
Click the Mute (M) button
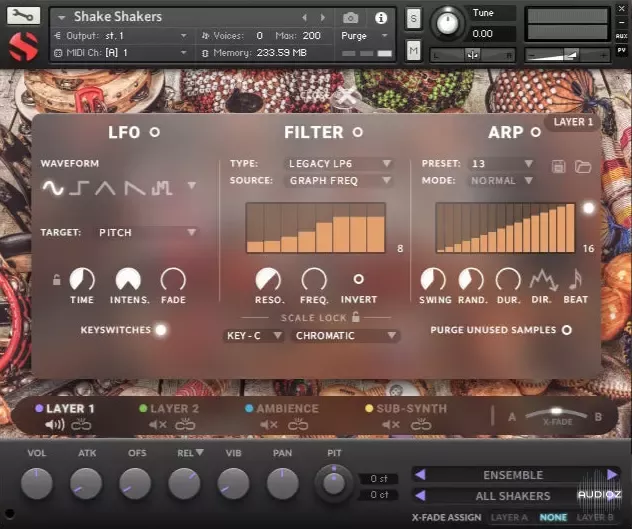tap(413, 50)
